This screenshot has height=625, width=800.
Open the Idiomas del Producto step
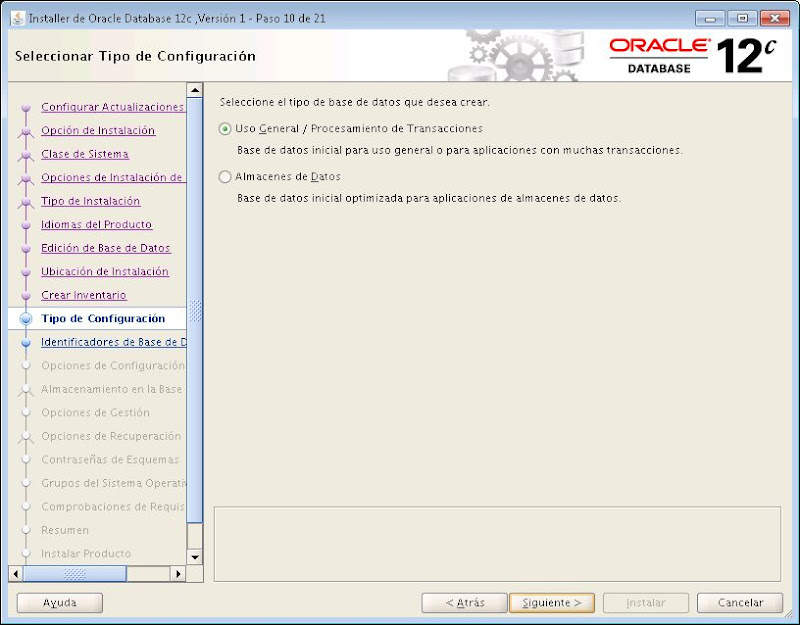96,224
